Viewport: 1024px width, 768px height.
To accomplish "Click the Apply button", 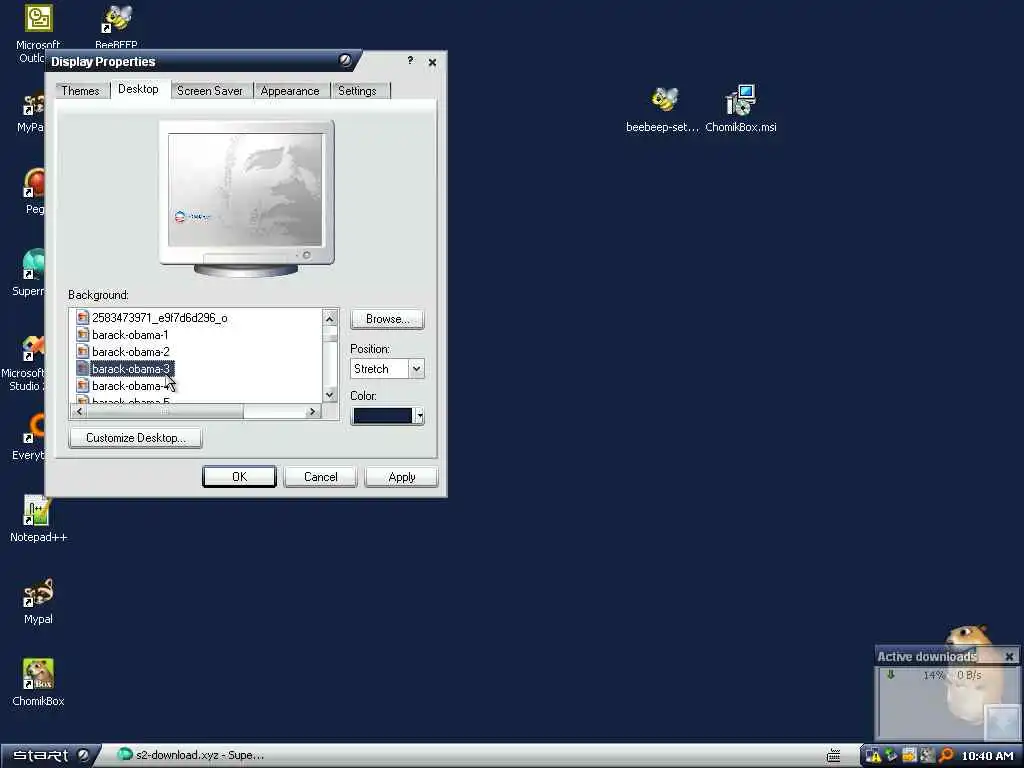I will click(x=402, y=477).
